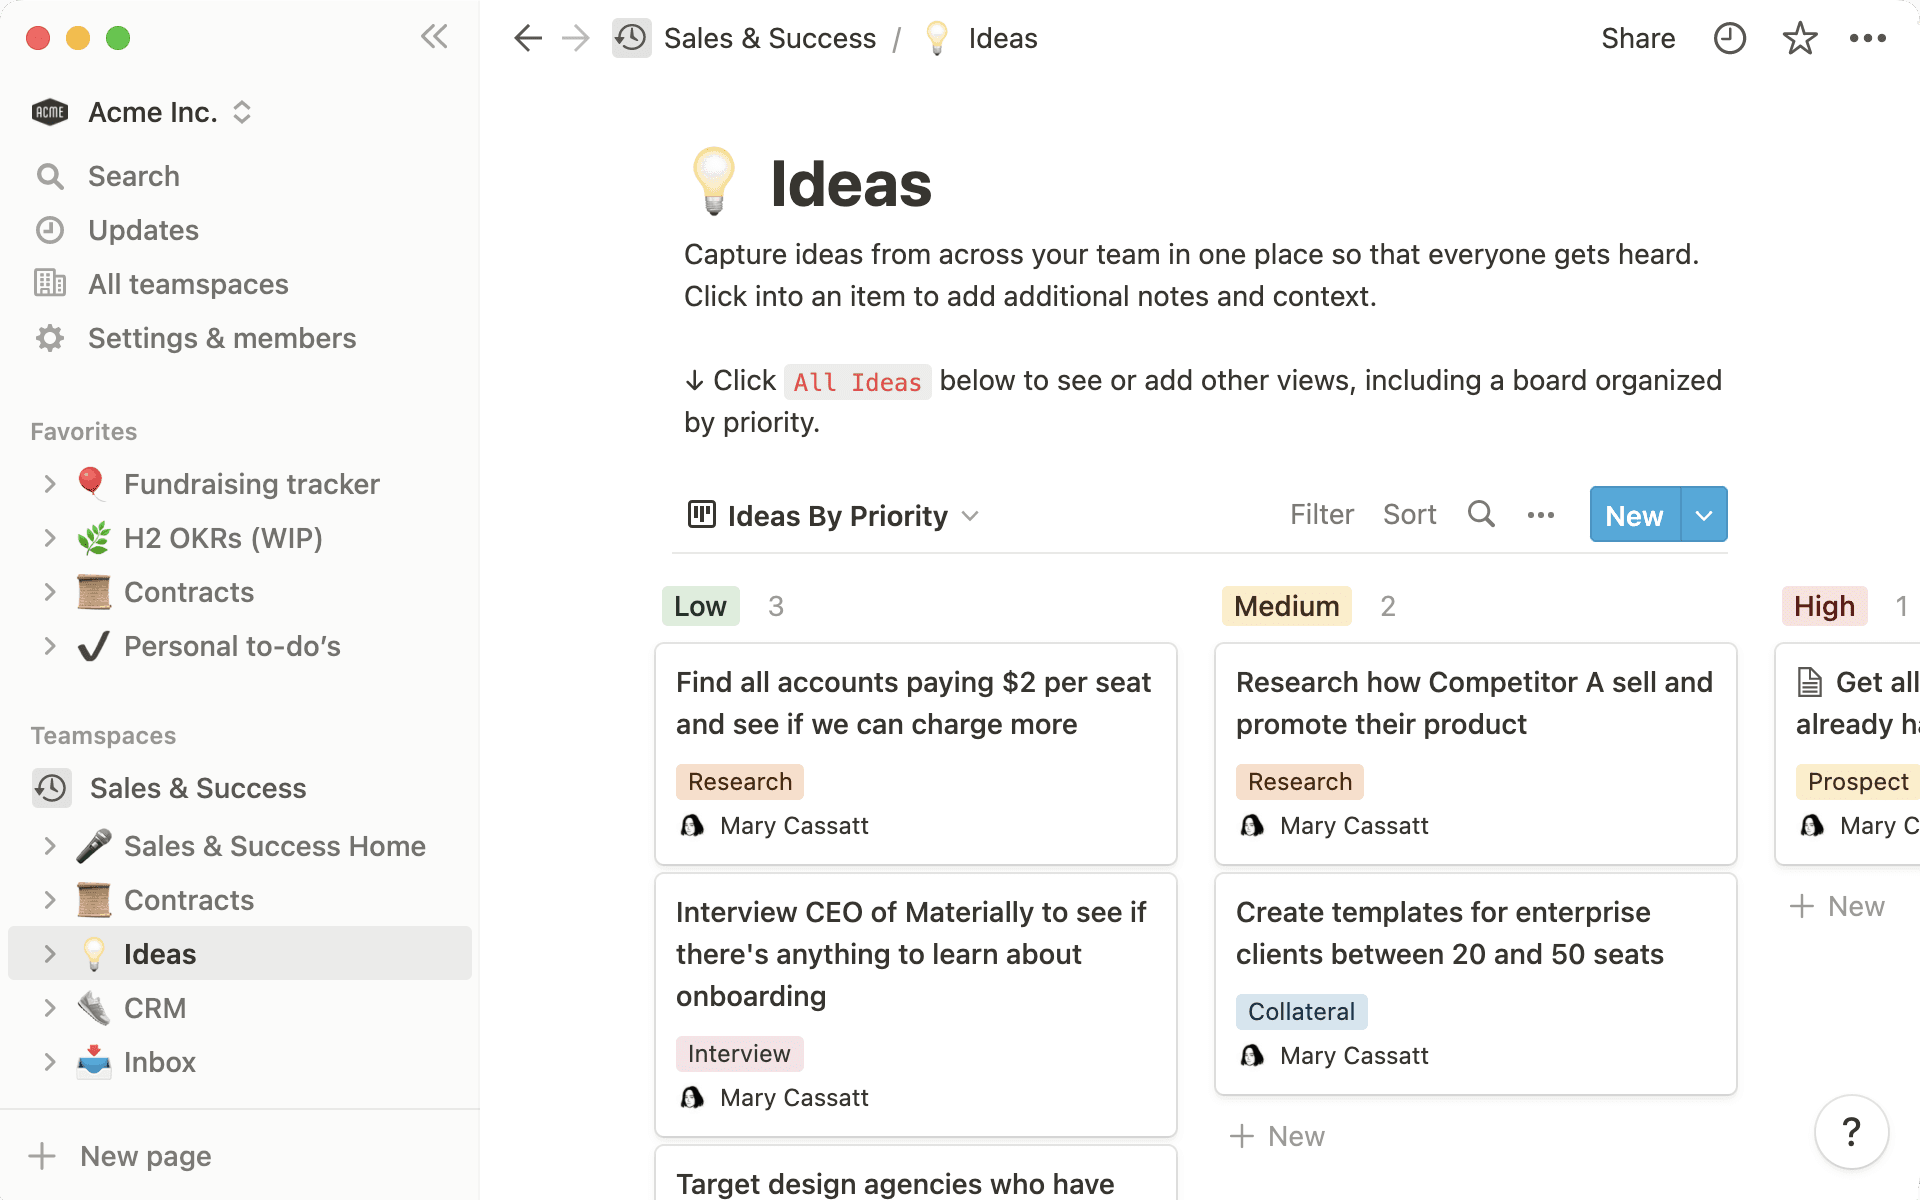Open Sort options for the board
The height and width of the screenshot is (1200, 1920).
(x=1410, y=514)
